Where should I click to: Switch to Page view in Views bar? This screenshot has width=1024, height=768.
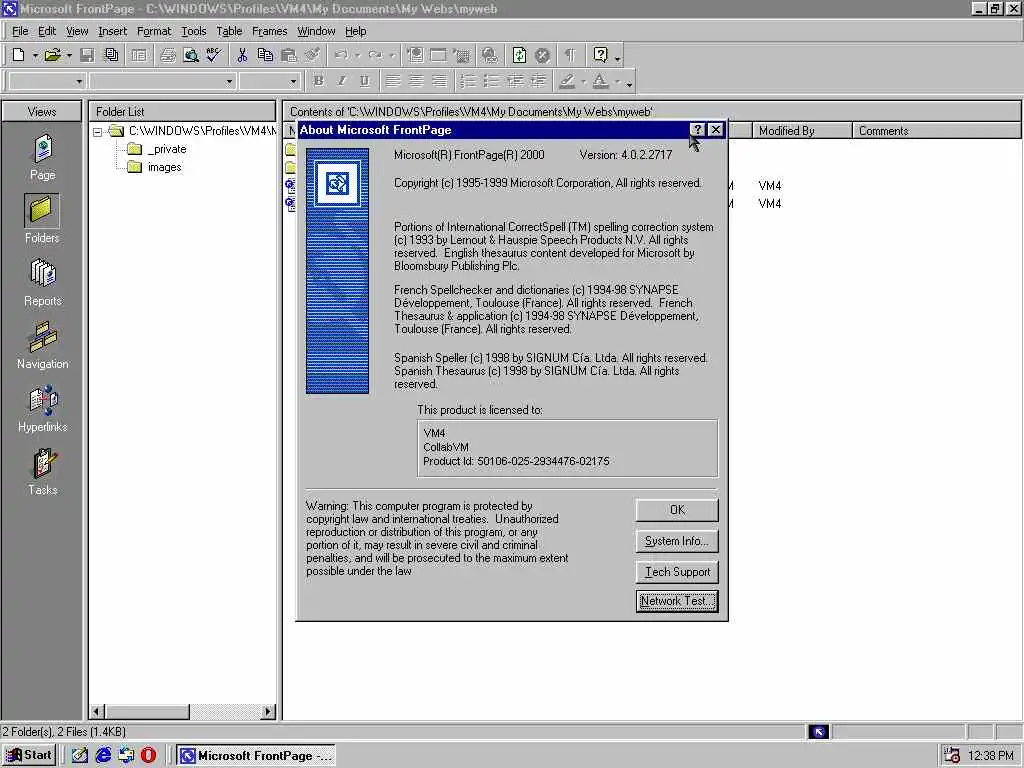point(42,157)
